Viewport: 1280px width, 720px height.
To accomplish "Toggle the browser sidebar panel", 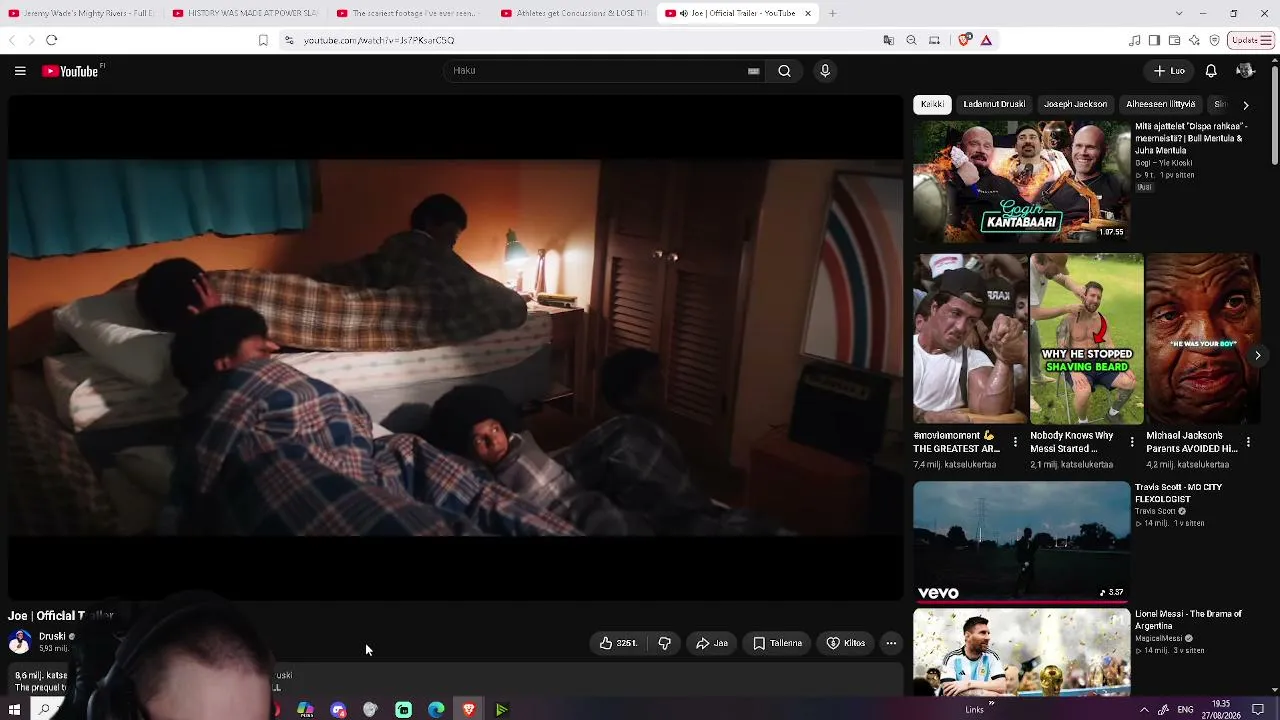I will pos(1154,40).
